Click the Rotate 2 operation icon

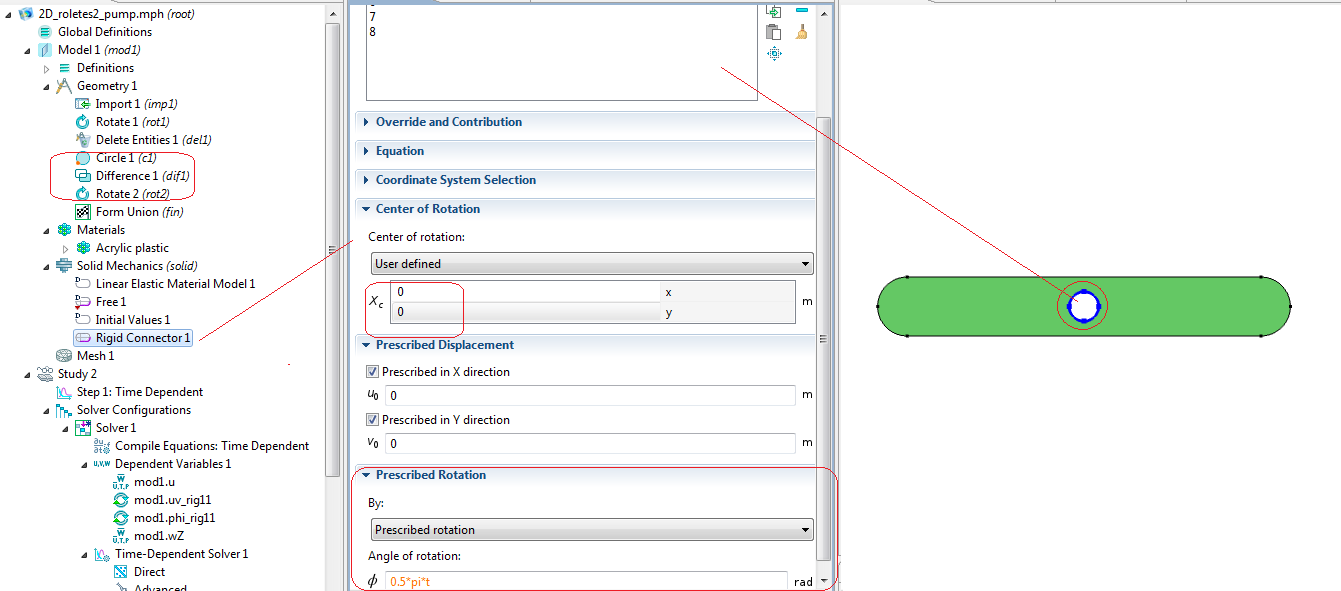tap(84, 194)
